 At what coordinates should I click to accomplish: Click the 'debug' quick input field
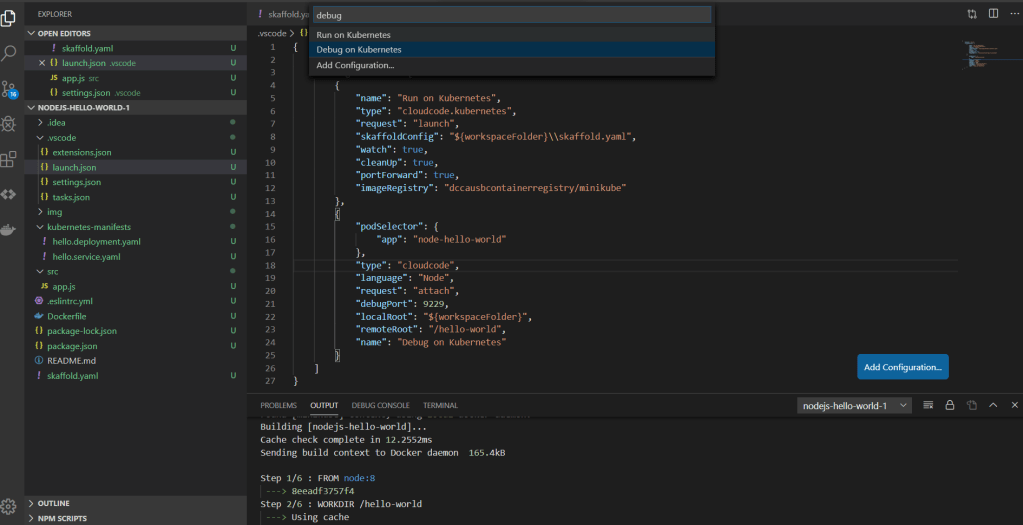[511, 15]
